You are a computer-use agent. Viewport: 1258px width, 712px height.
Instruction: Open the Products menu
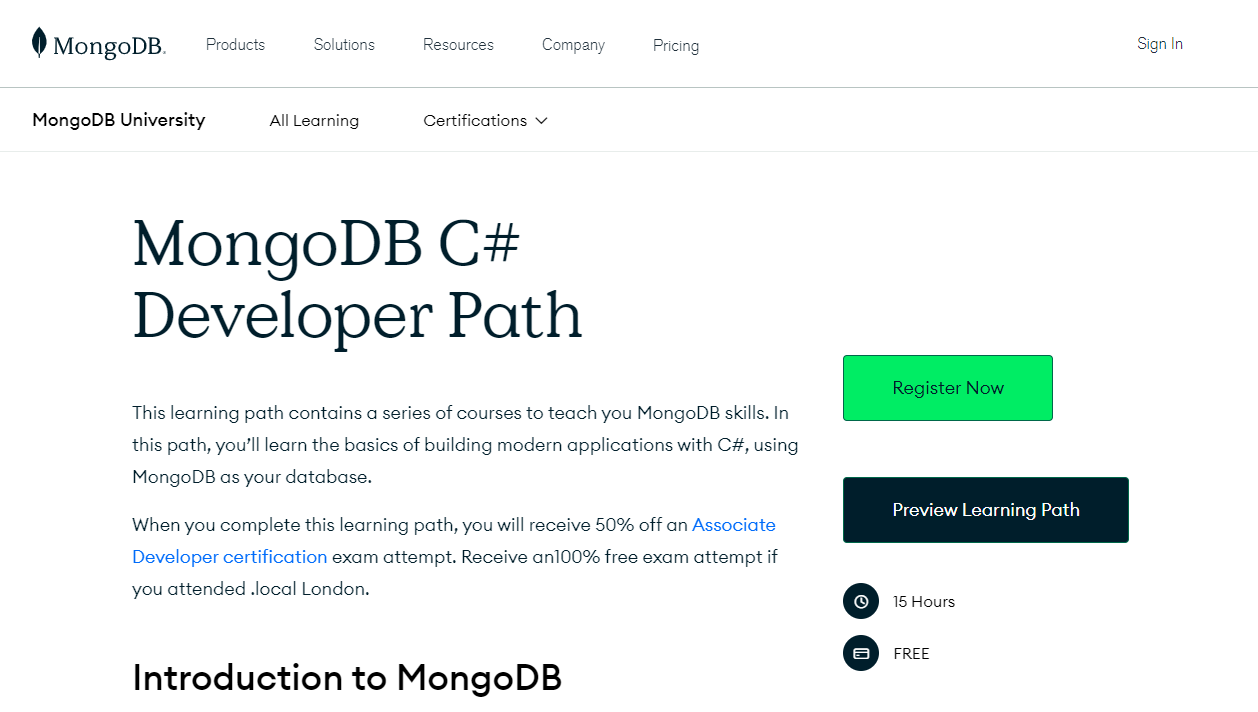(235, 45)
